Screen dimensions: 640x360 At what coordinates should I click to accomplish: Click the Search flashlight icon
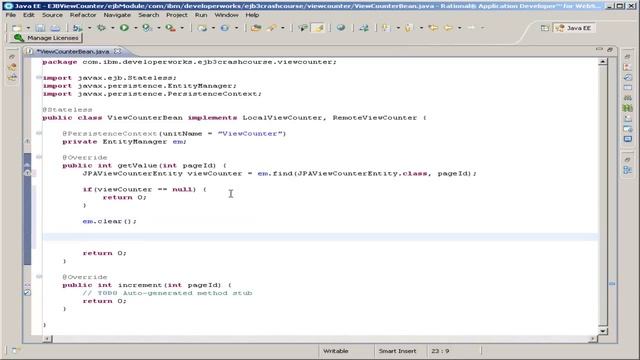pyautogui.click(x=271, y=28)
